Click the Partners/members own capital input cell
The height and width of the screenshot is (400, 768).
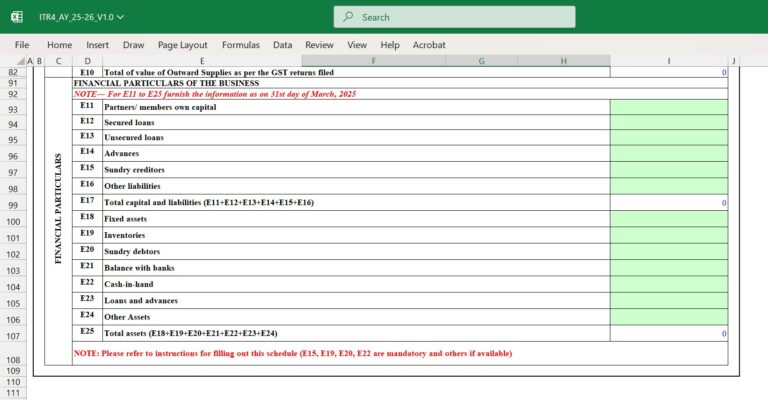click(668, 106)
